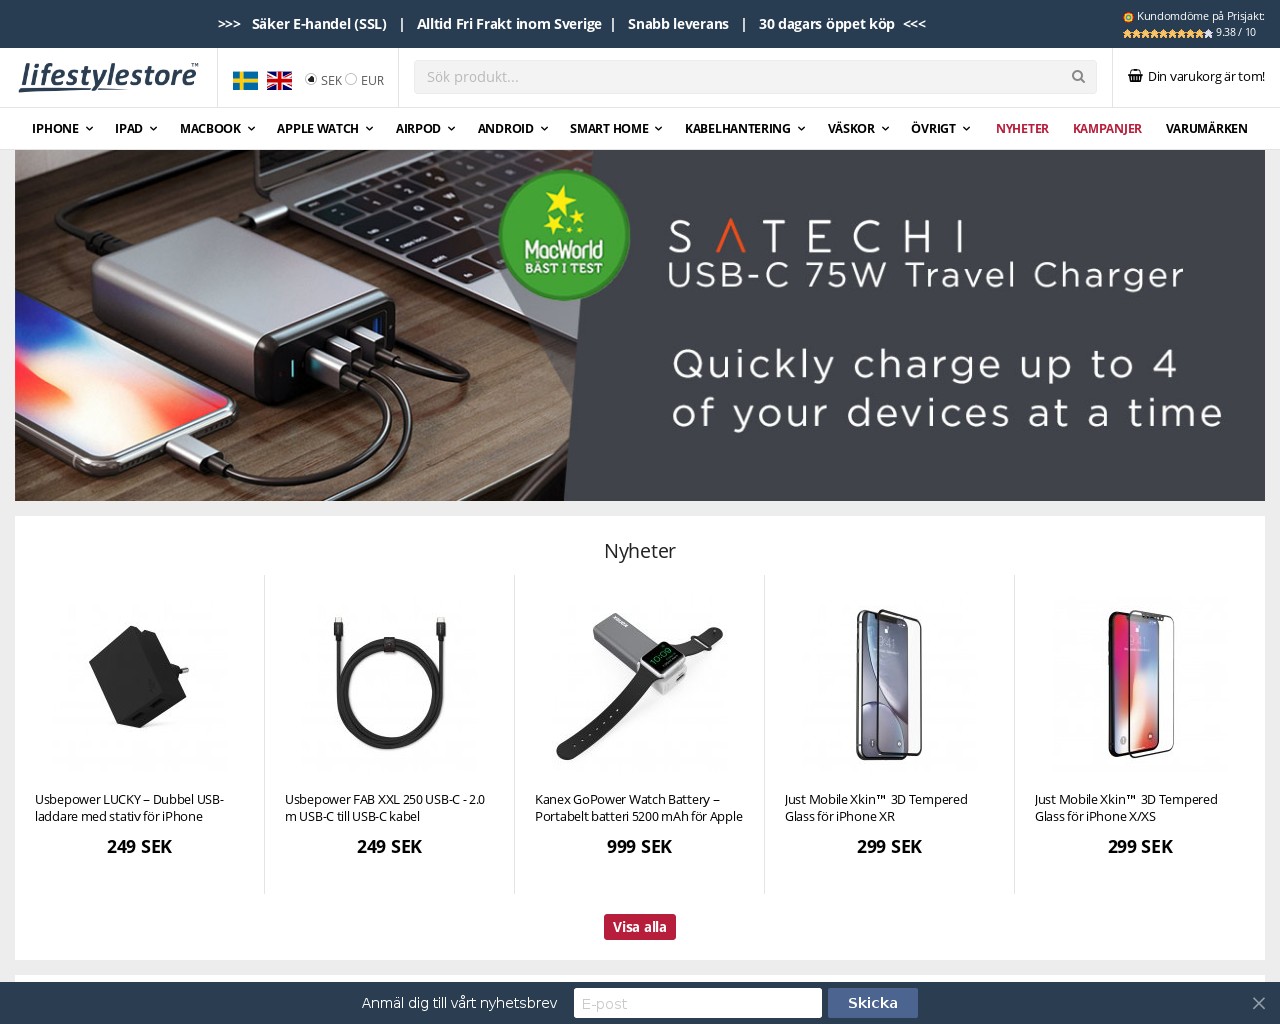
Task: Click the Visa alla button
Action: 640,927
